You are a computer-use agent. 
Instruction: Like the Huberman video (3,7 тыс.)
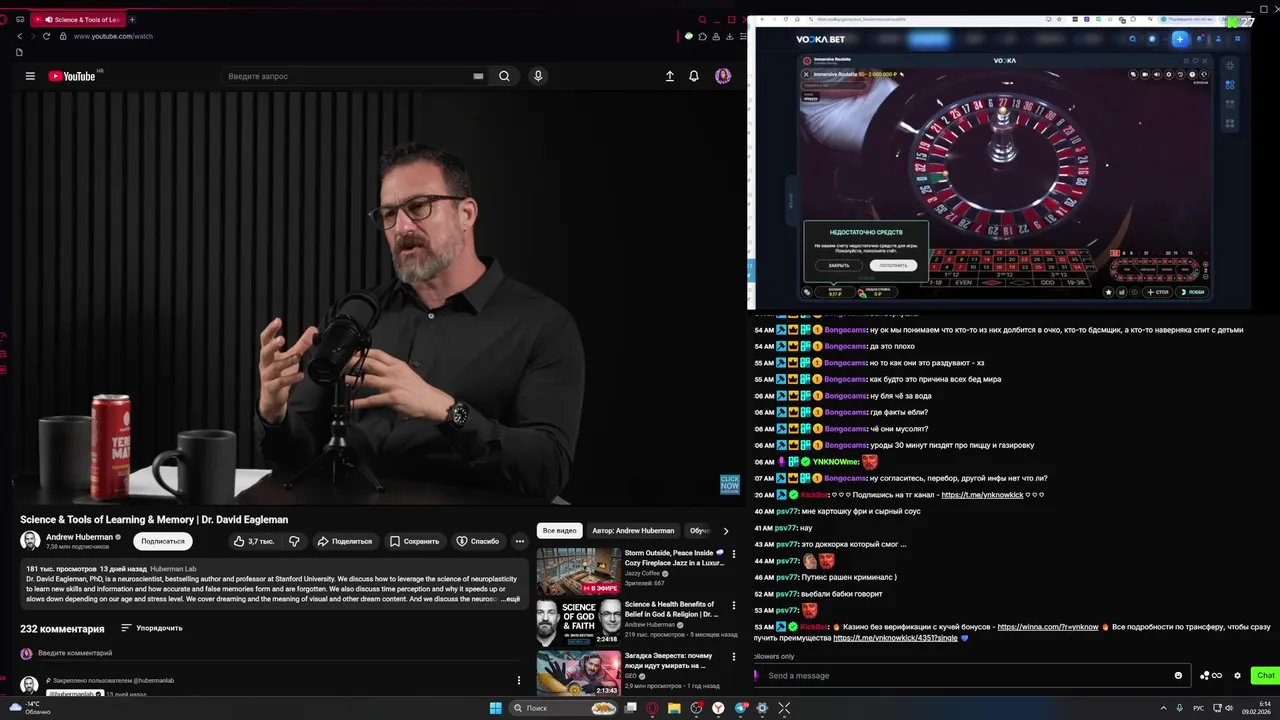click(x=253, y=541)
